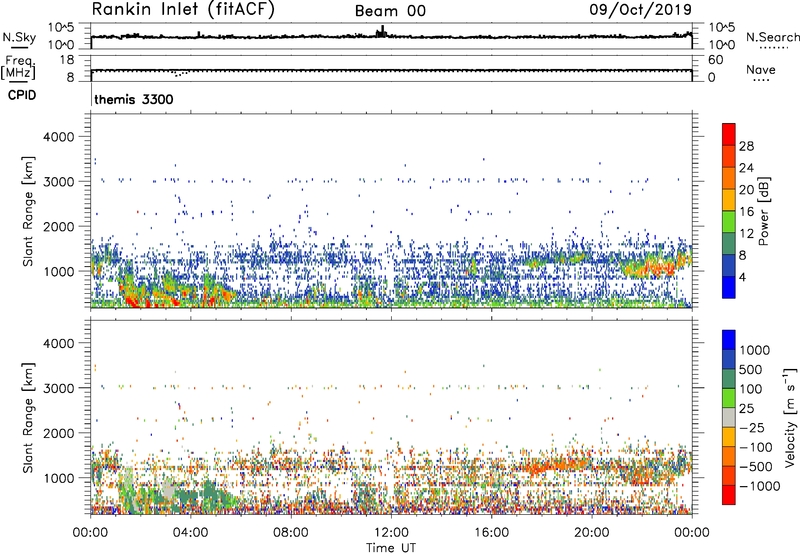The height and width of the screenshot is (554, 800).
Task: Click the 'Nave' legend label
Action: 761,70
